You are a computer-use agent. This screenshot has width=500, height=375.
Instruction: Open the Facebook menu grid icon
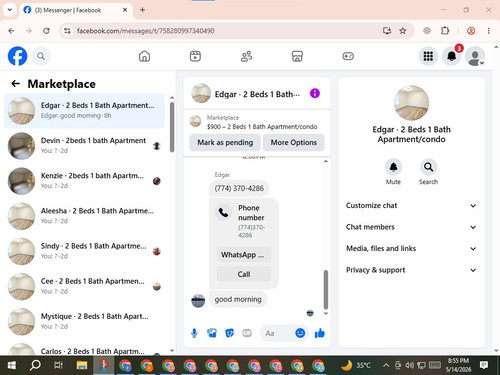pyautogui.click(x=428, y=56)
